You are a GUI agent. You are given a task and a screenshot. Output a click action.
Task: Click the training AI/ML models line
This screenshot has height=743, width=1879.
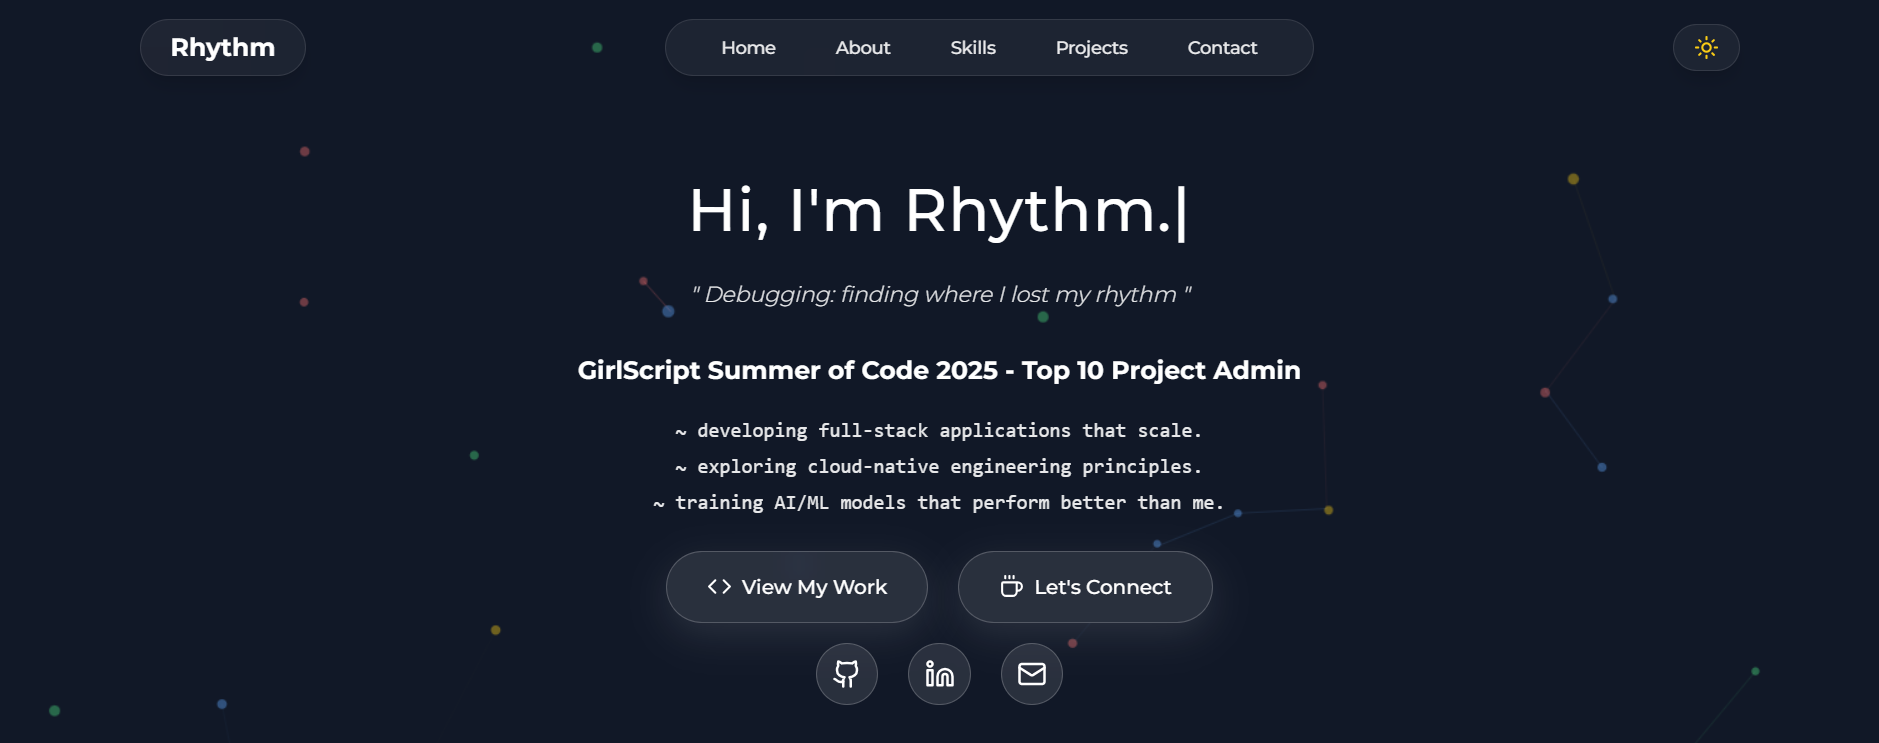click(x=938, y=502)
